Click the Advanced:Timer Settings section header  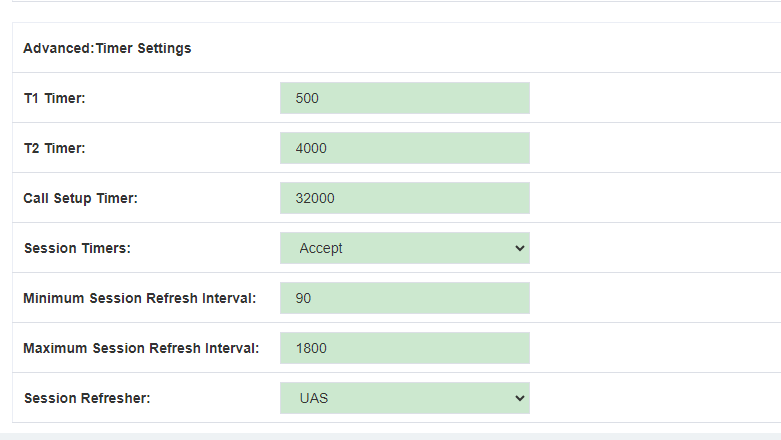pos(107,48)
